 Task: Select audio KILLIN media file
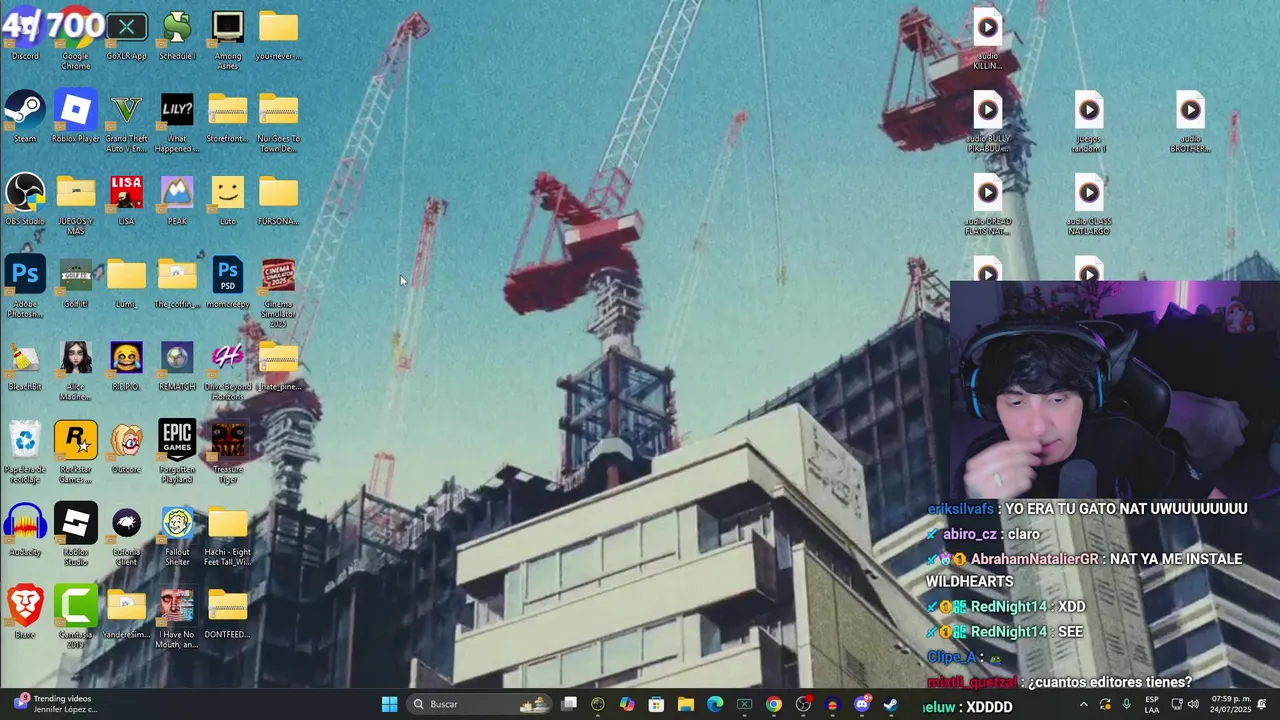tap(987, 40)
